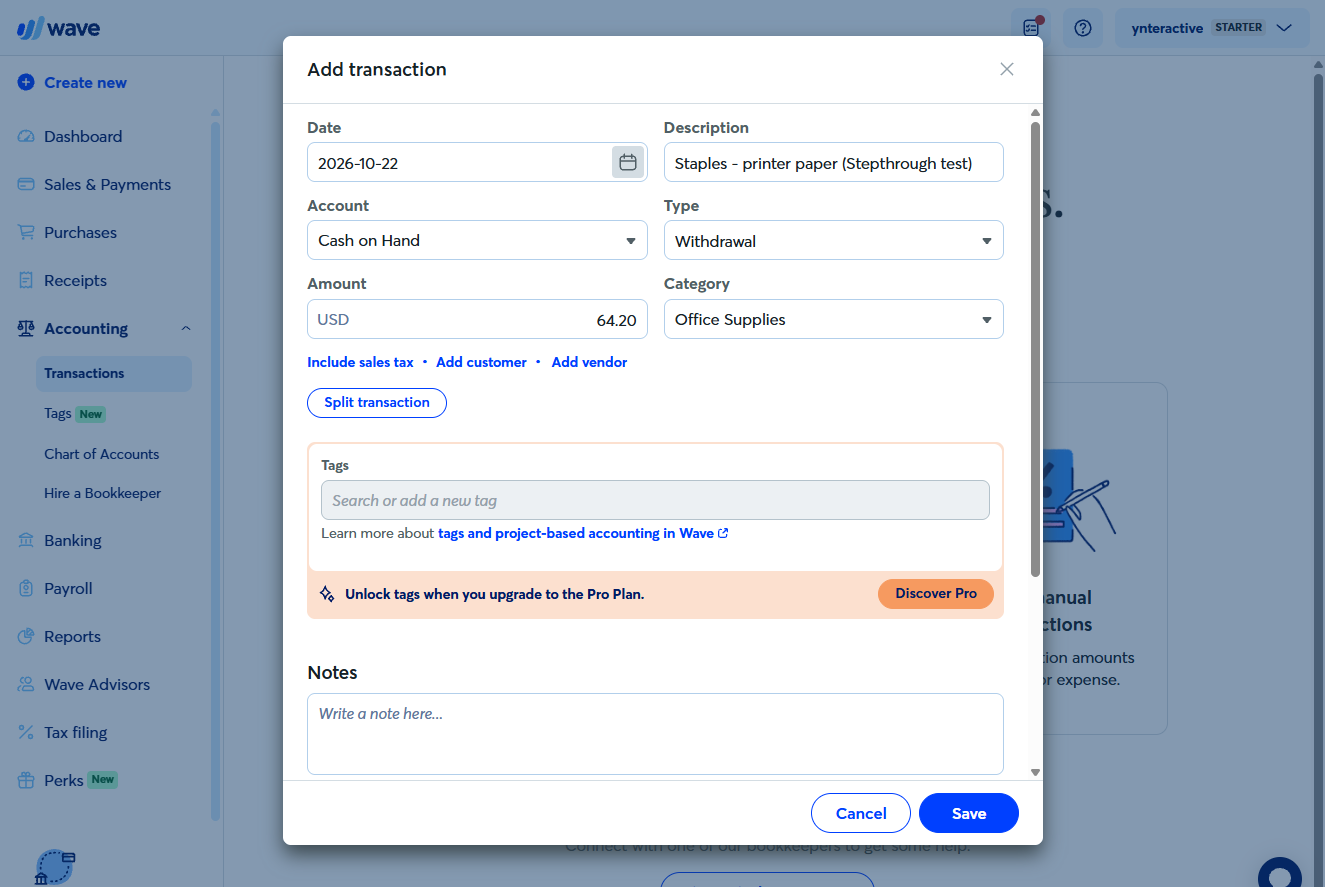Collapse the Accounting section chevron
Image resolution: width=1325 pixels, height=887 pixels.
click(x=186, y=329)
